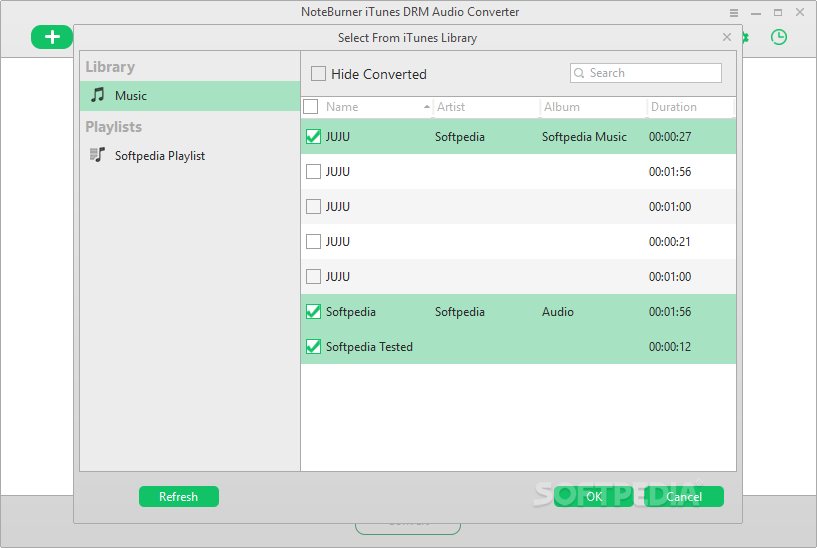The image size is (817, 548).
Task: Check the JUJU track lasting 00:00:21
Action: [313, 242]
